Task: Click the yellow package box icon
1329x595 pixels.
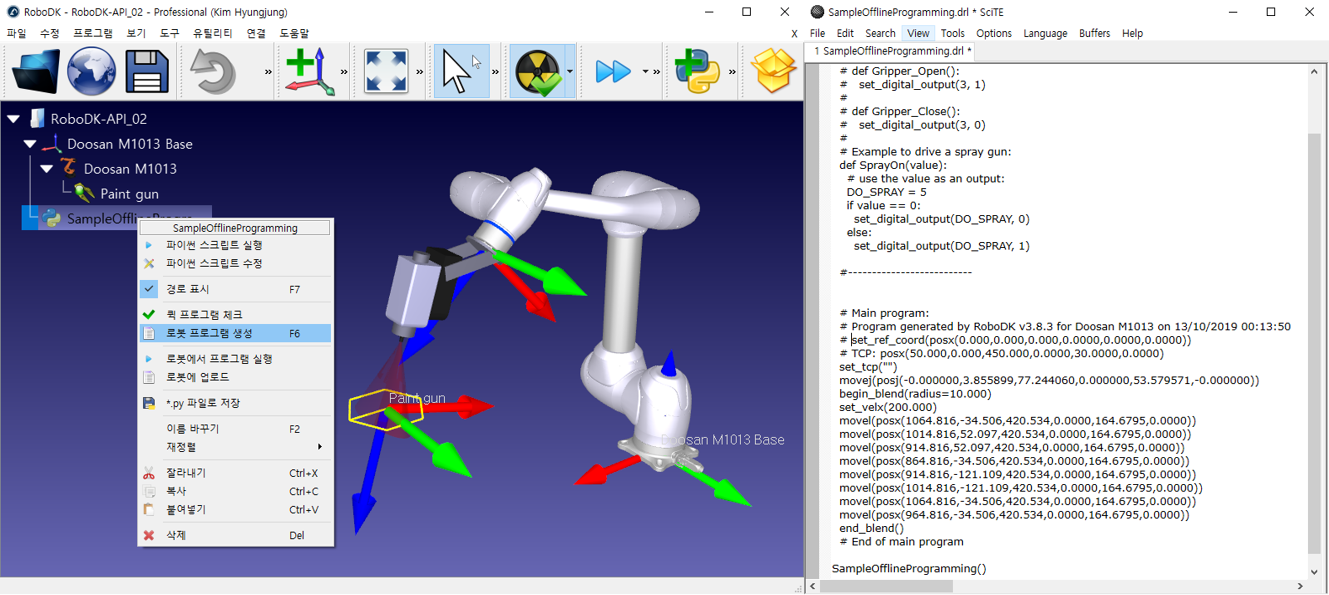Action: (773, 71)
